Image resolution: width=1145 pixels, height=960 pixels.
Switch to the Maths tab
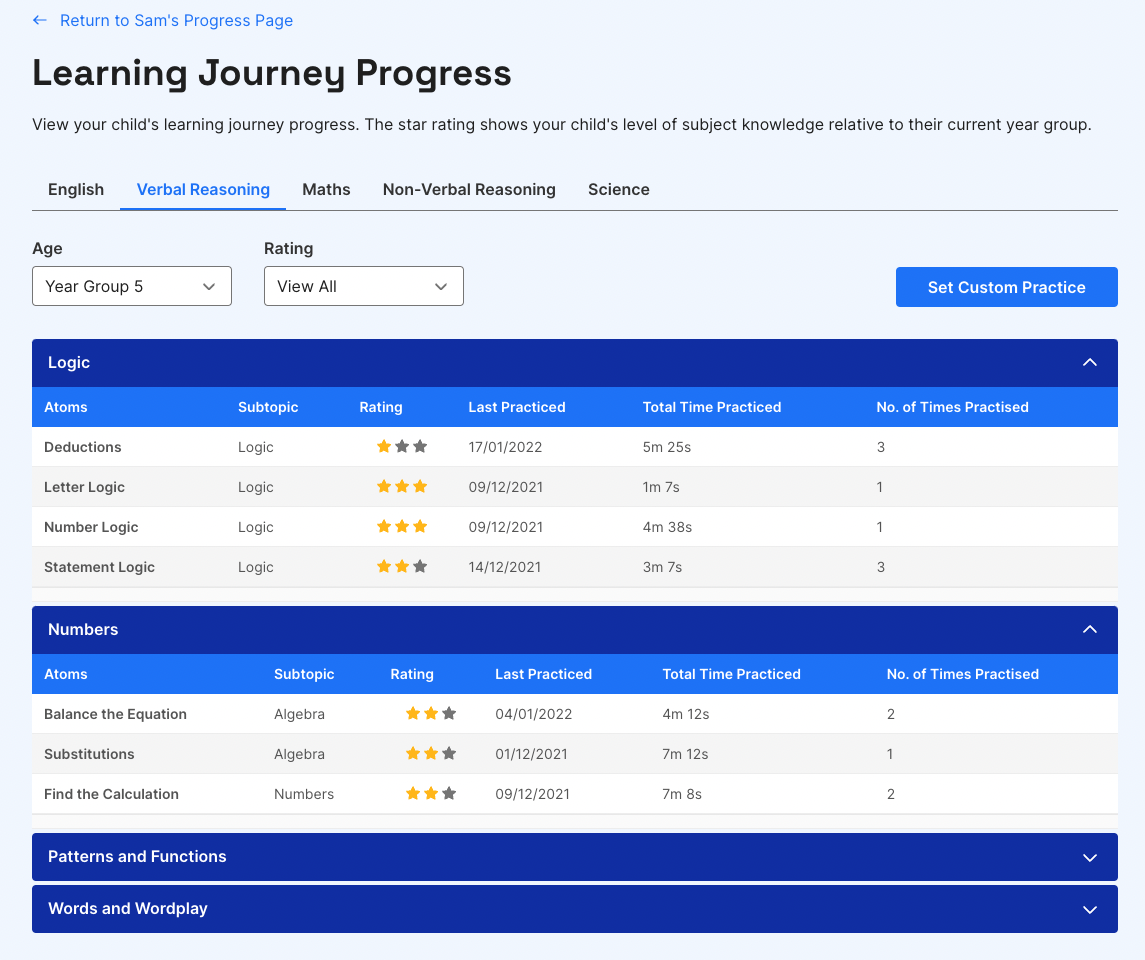coord(325,189)
